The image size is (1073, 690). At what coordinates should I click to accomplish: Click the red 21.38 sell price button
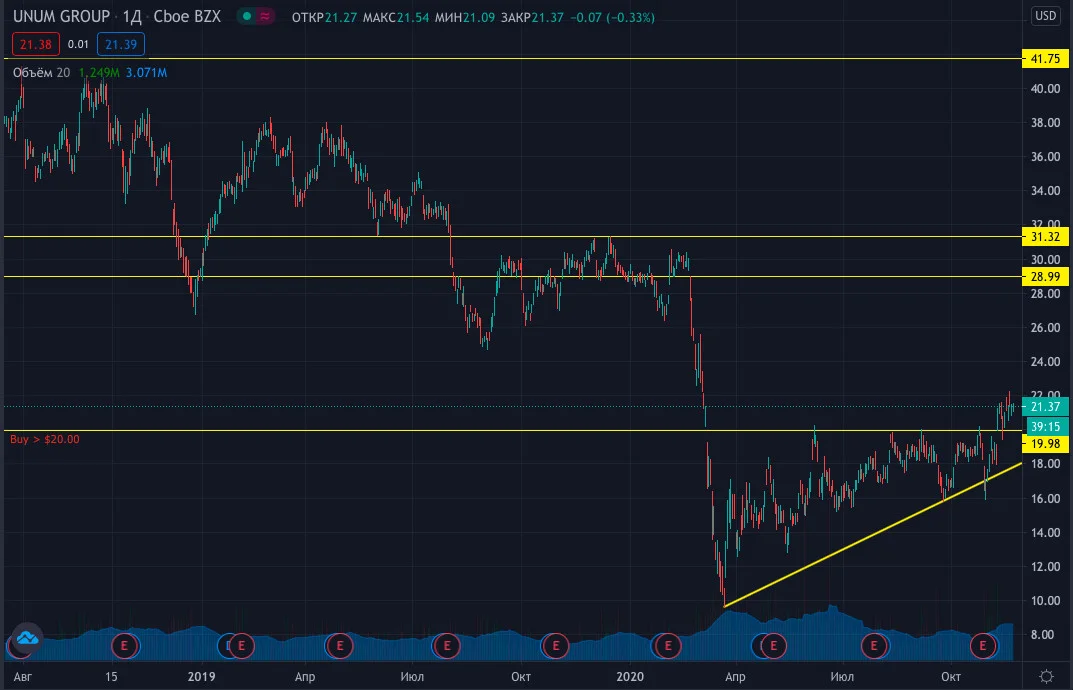point(36,44)
